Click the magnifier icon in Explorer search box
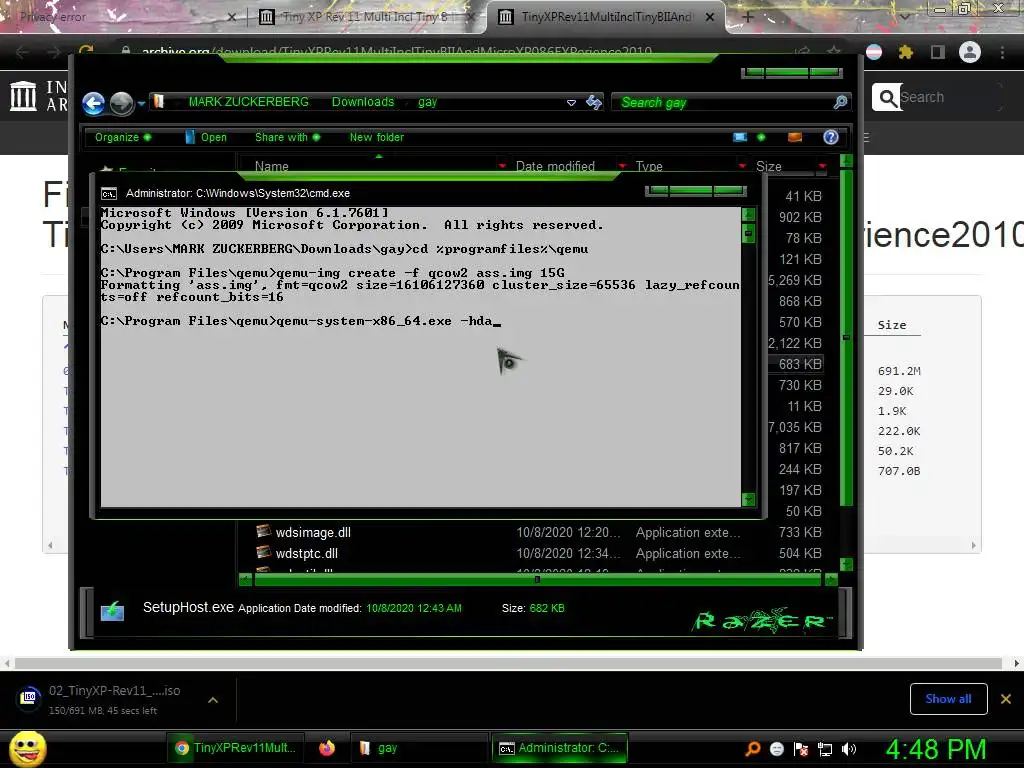This screenshot has height=768, width=1024. 840,102
